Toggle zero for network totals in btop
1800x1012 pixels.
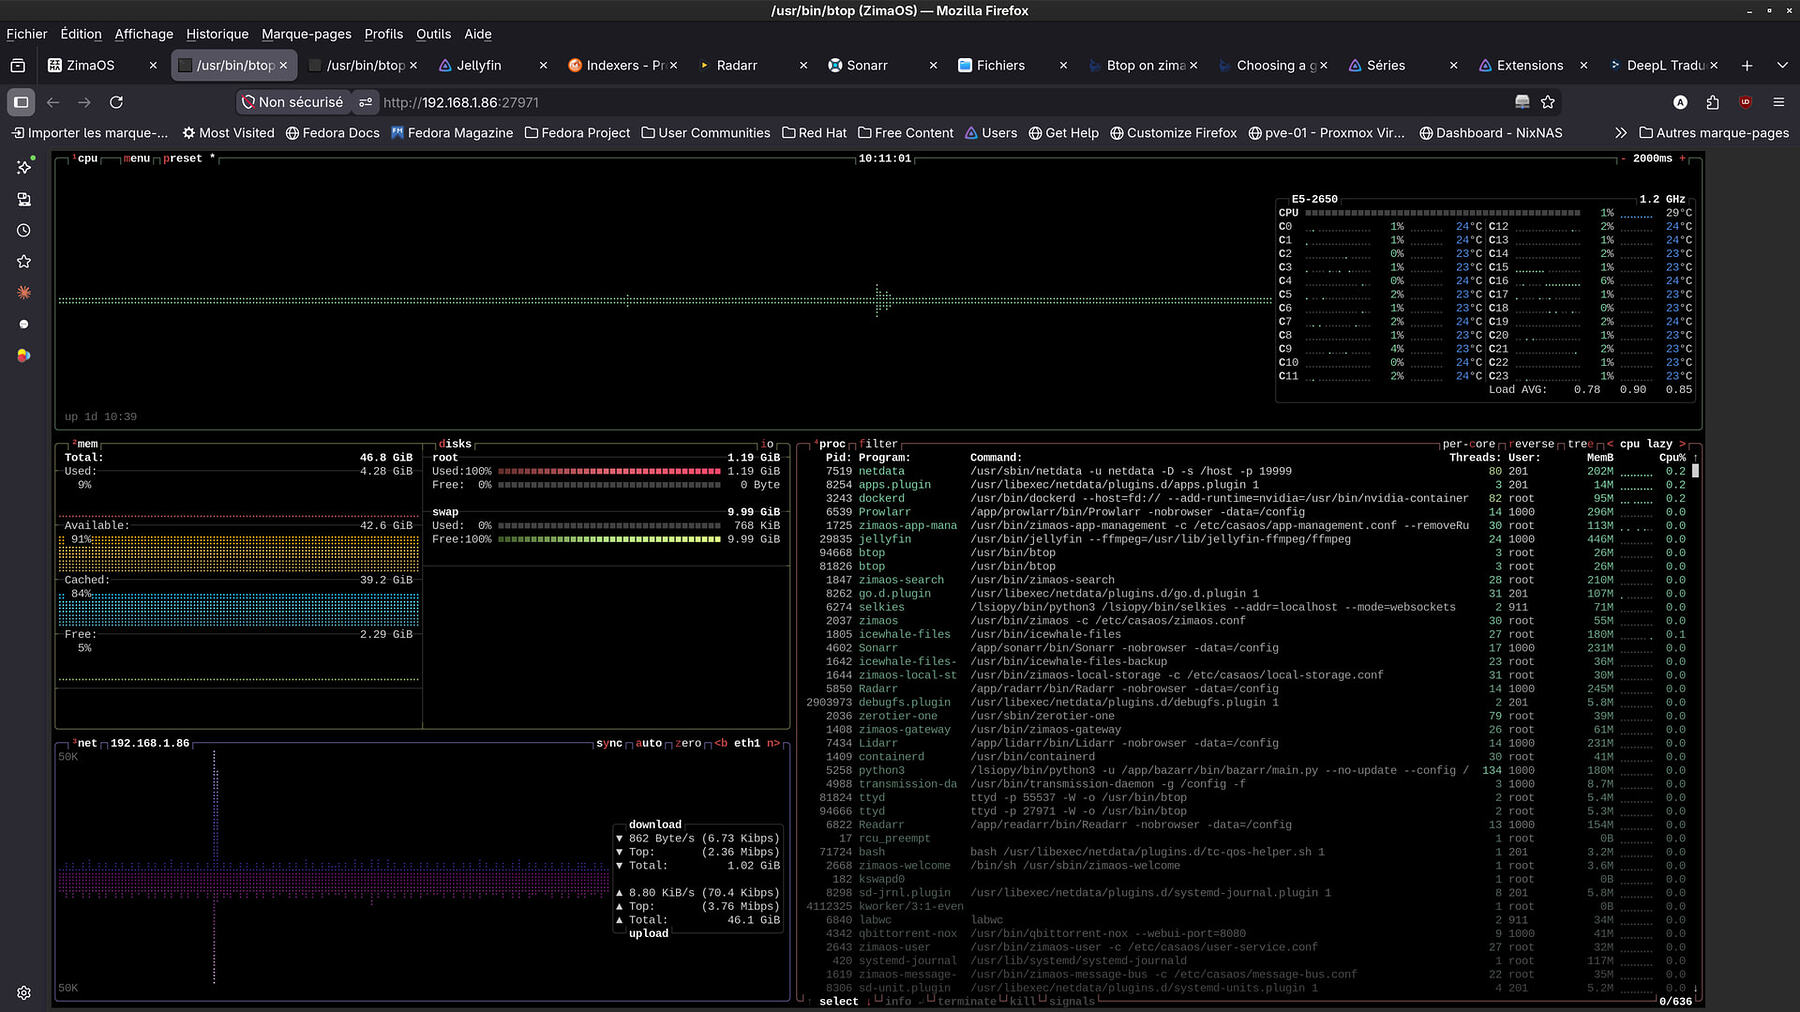[688, 743]
